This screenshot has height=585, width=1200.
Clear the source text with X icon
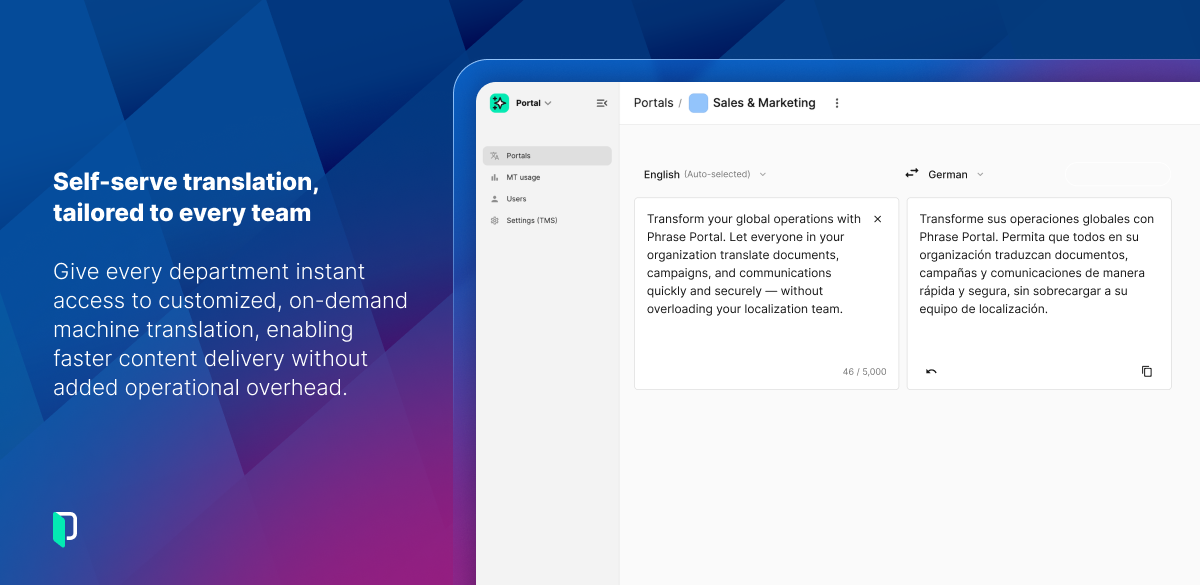tap(878, 219)
